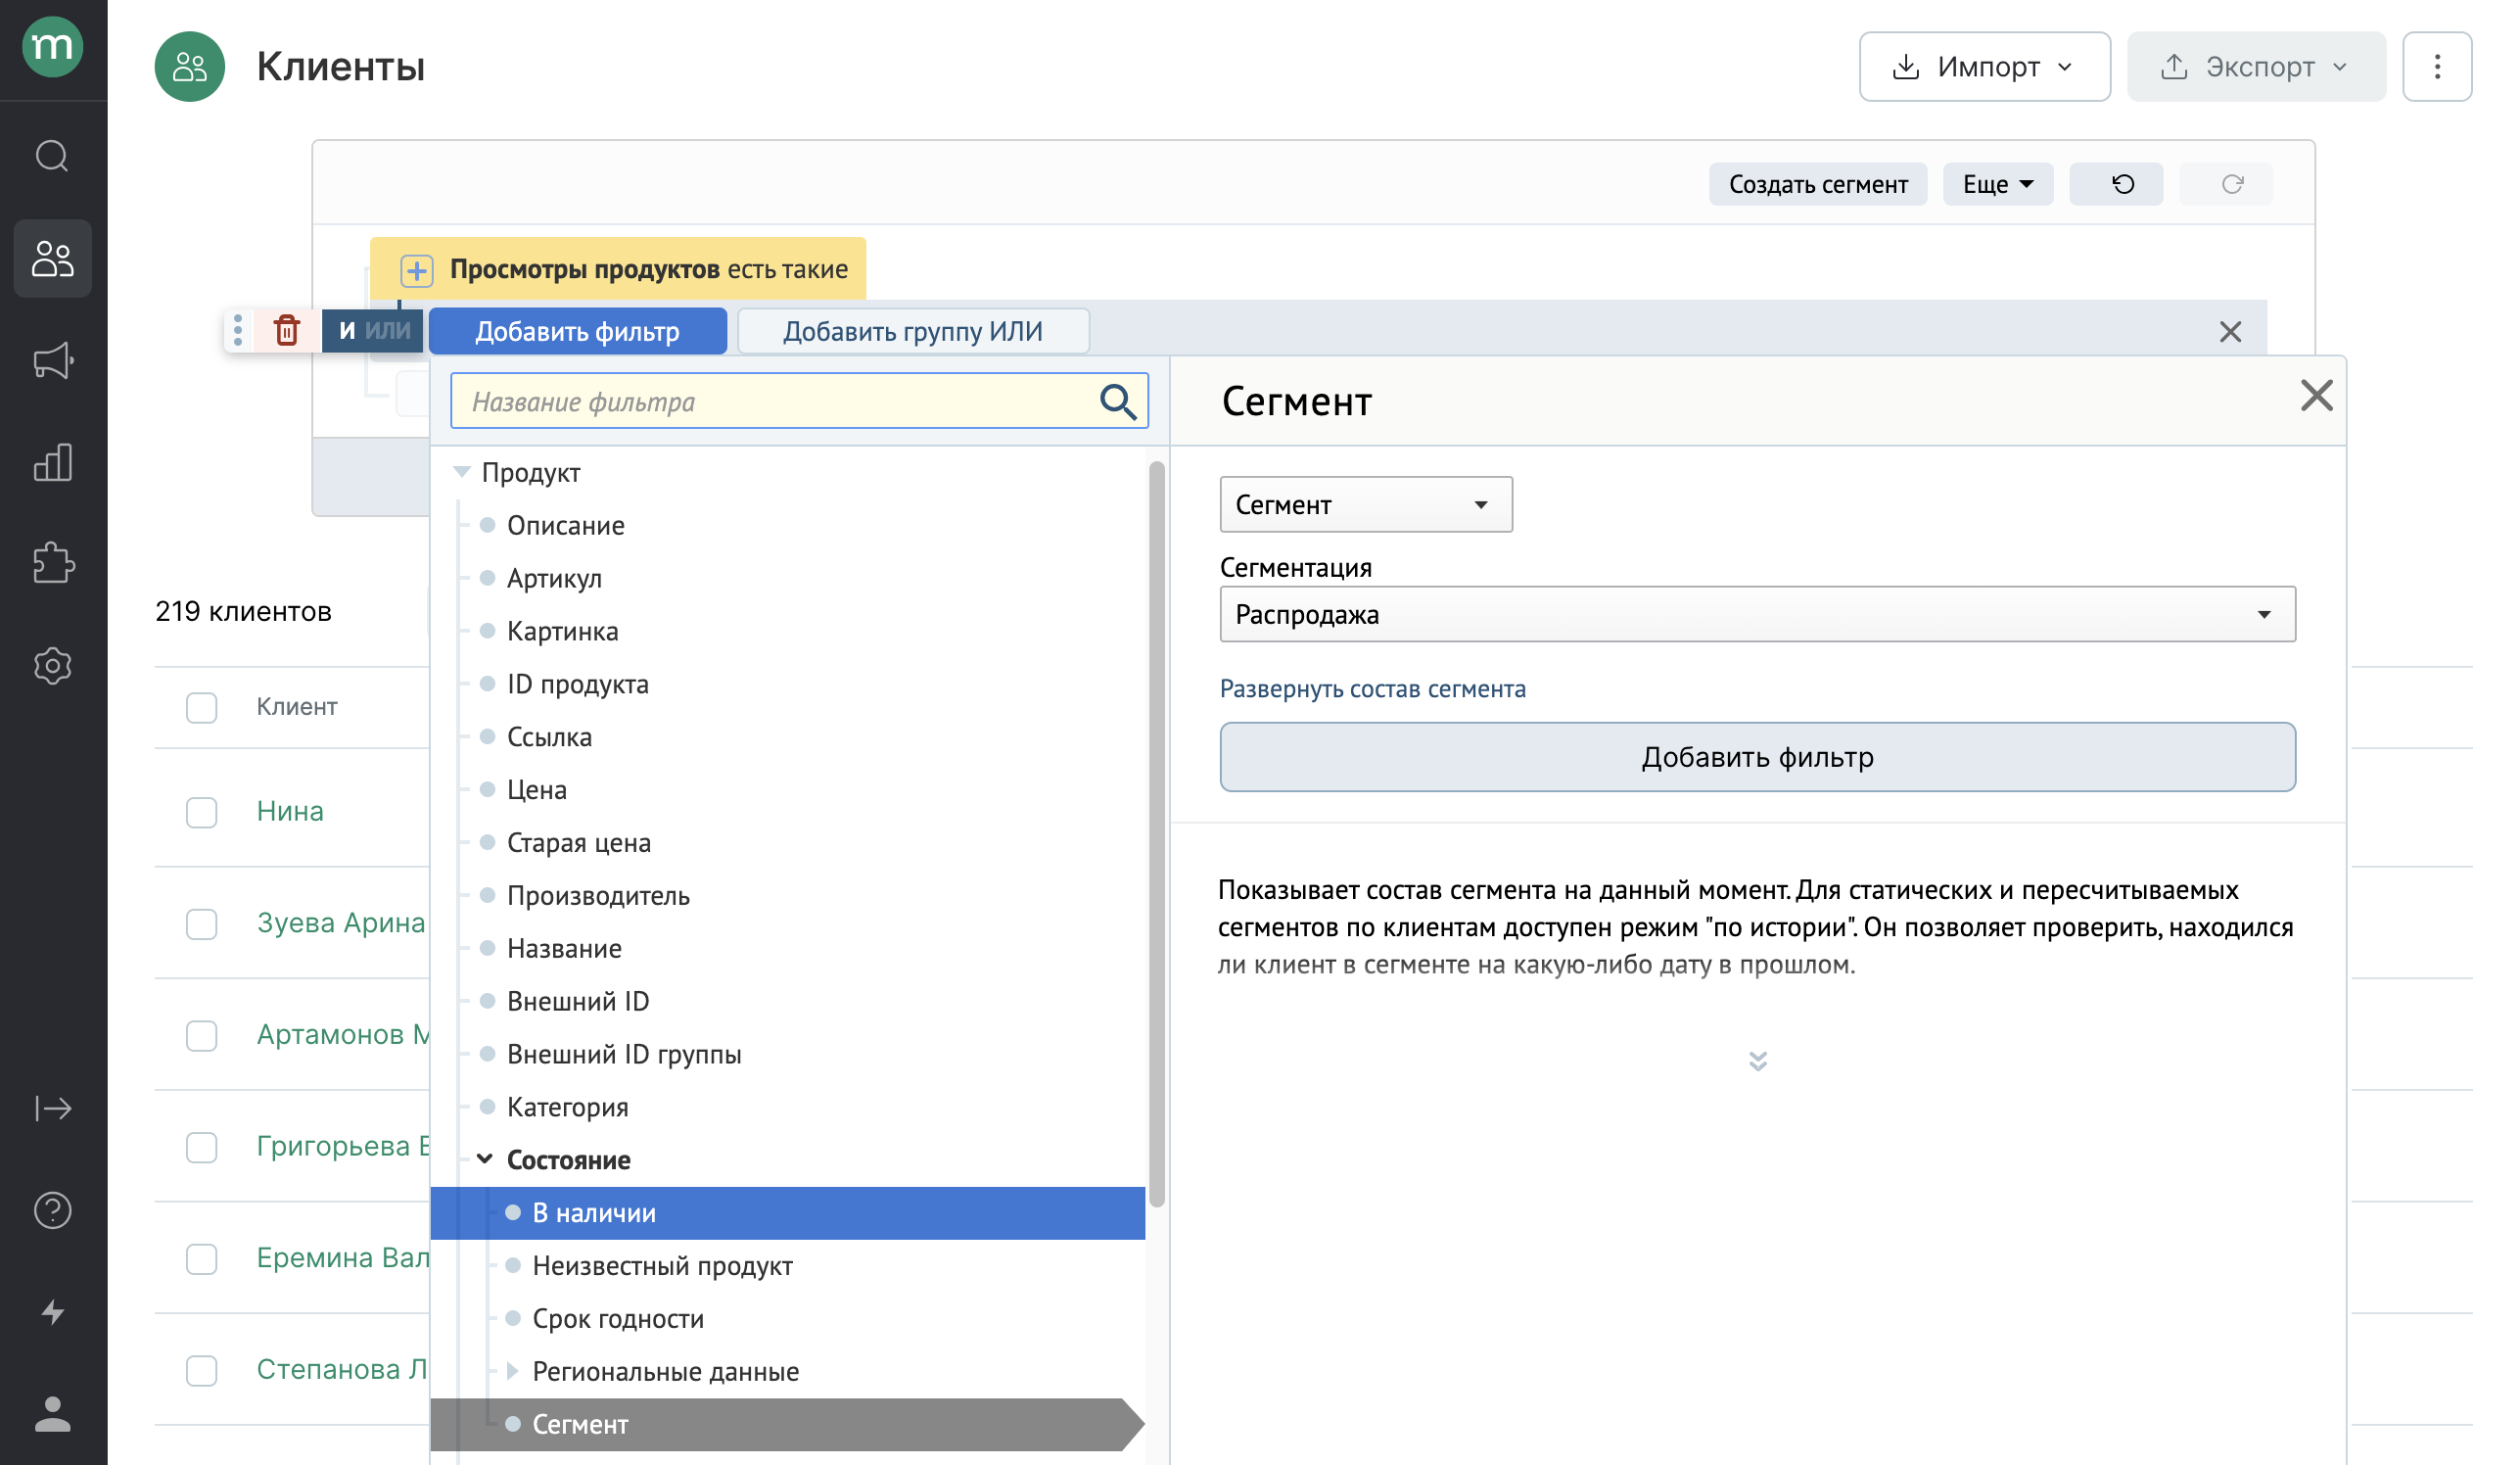Expand the Региональные данные tree node

coord(512,1371)
